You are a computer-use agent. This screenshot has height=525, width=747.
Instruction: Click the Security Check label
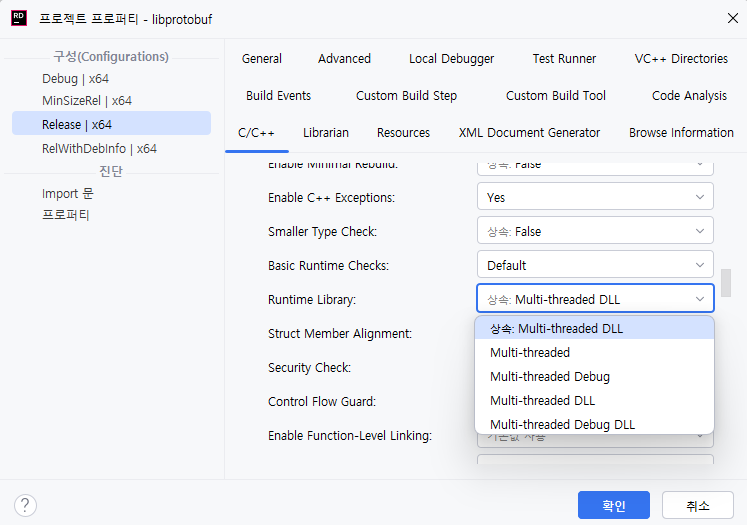309,368
